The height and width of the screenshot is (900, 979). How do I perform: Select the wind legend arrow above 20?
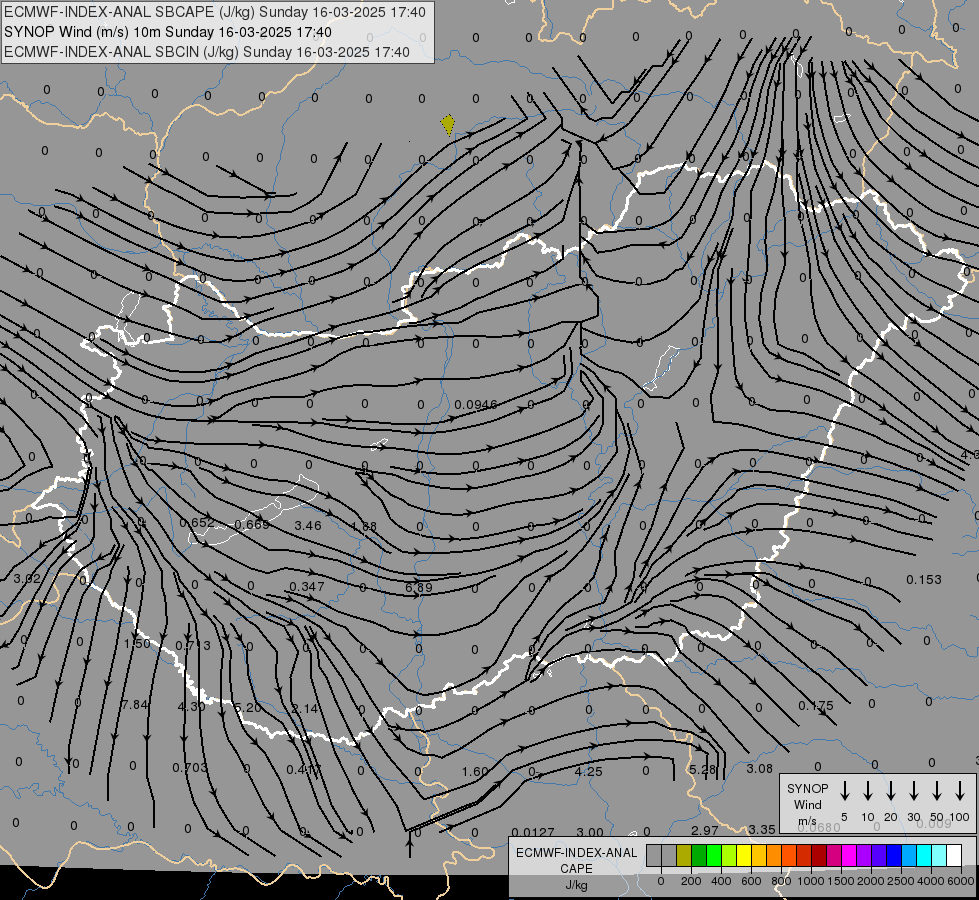pos(891,791)
